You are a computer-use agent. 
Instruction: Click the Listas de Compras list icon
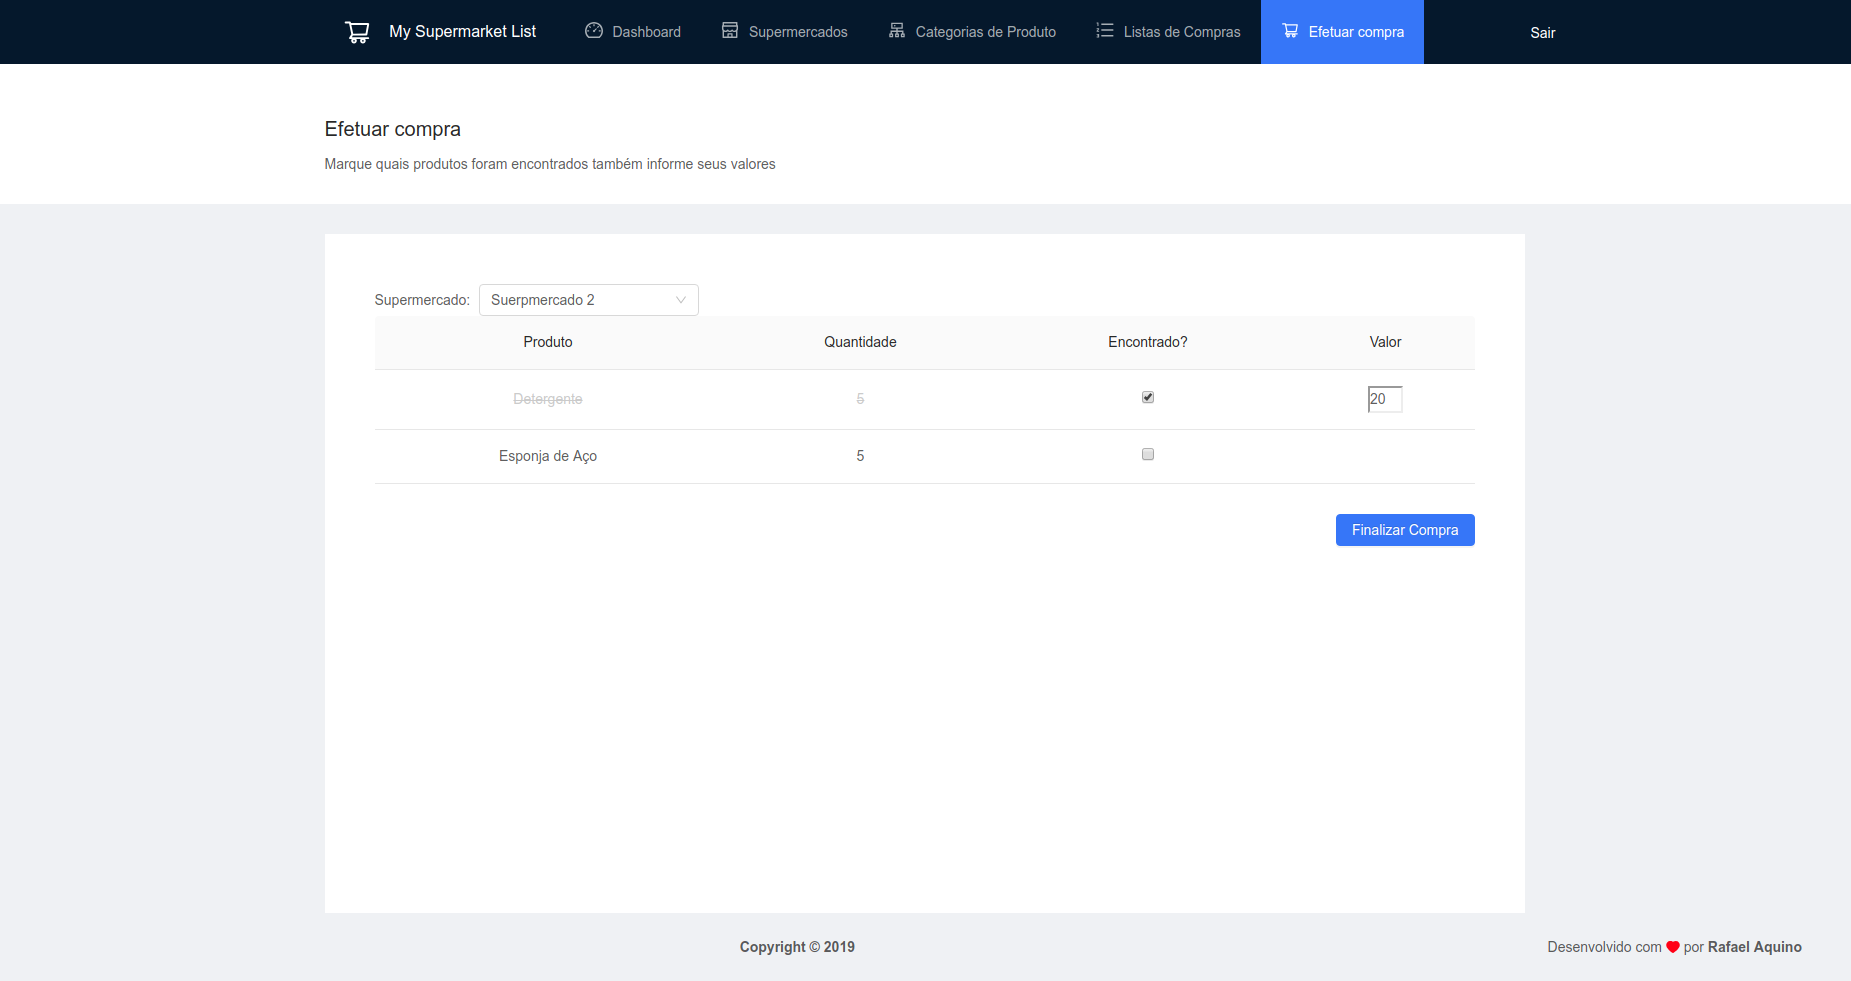pos(1105,31)
